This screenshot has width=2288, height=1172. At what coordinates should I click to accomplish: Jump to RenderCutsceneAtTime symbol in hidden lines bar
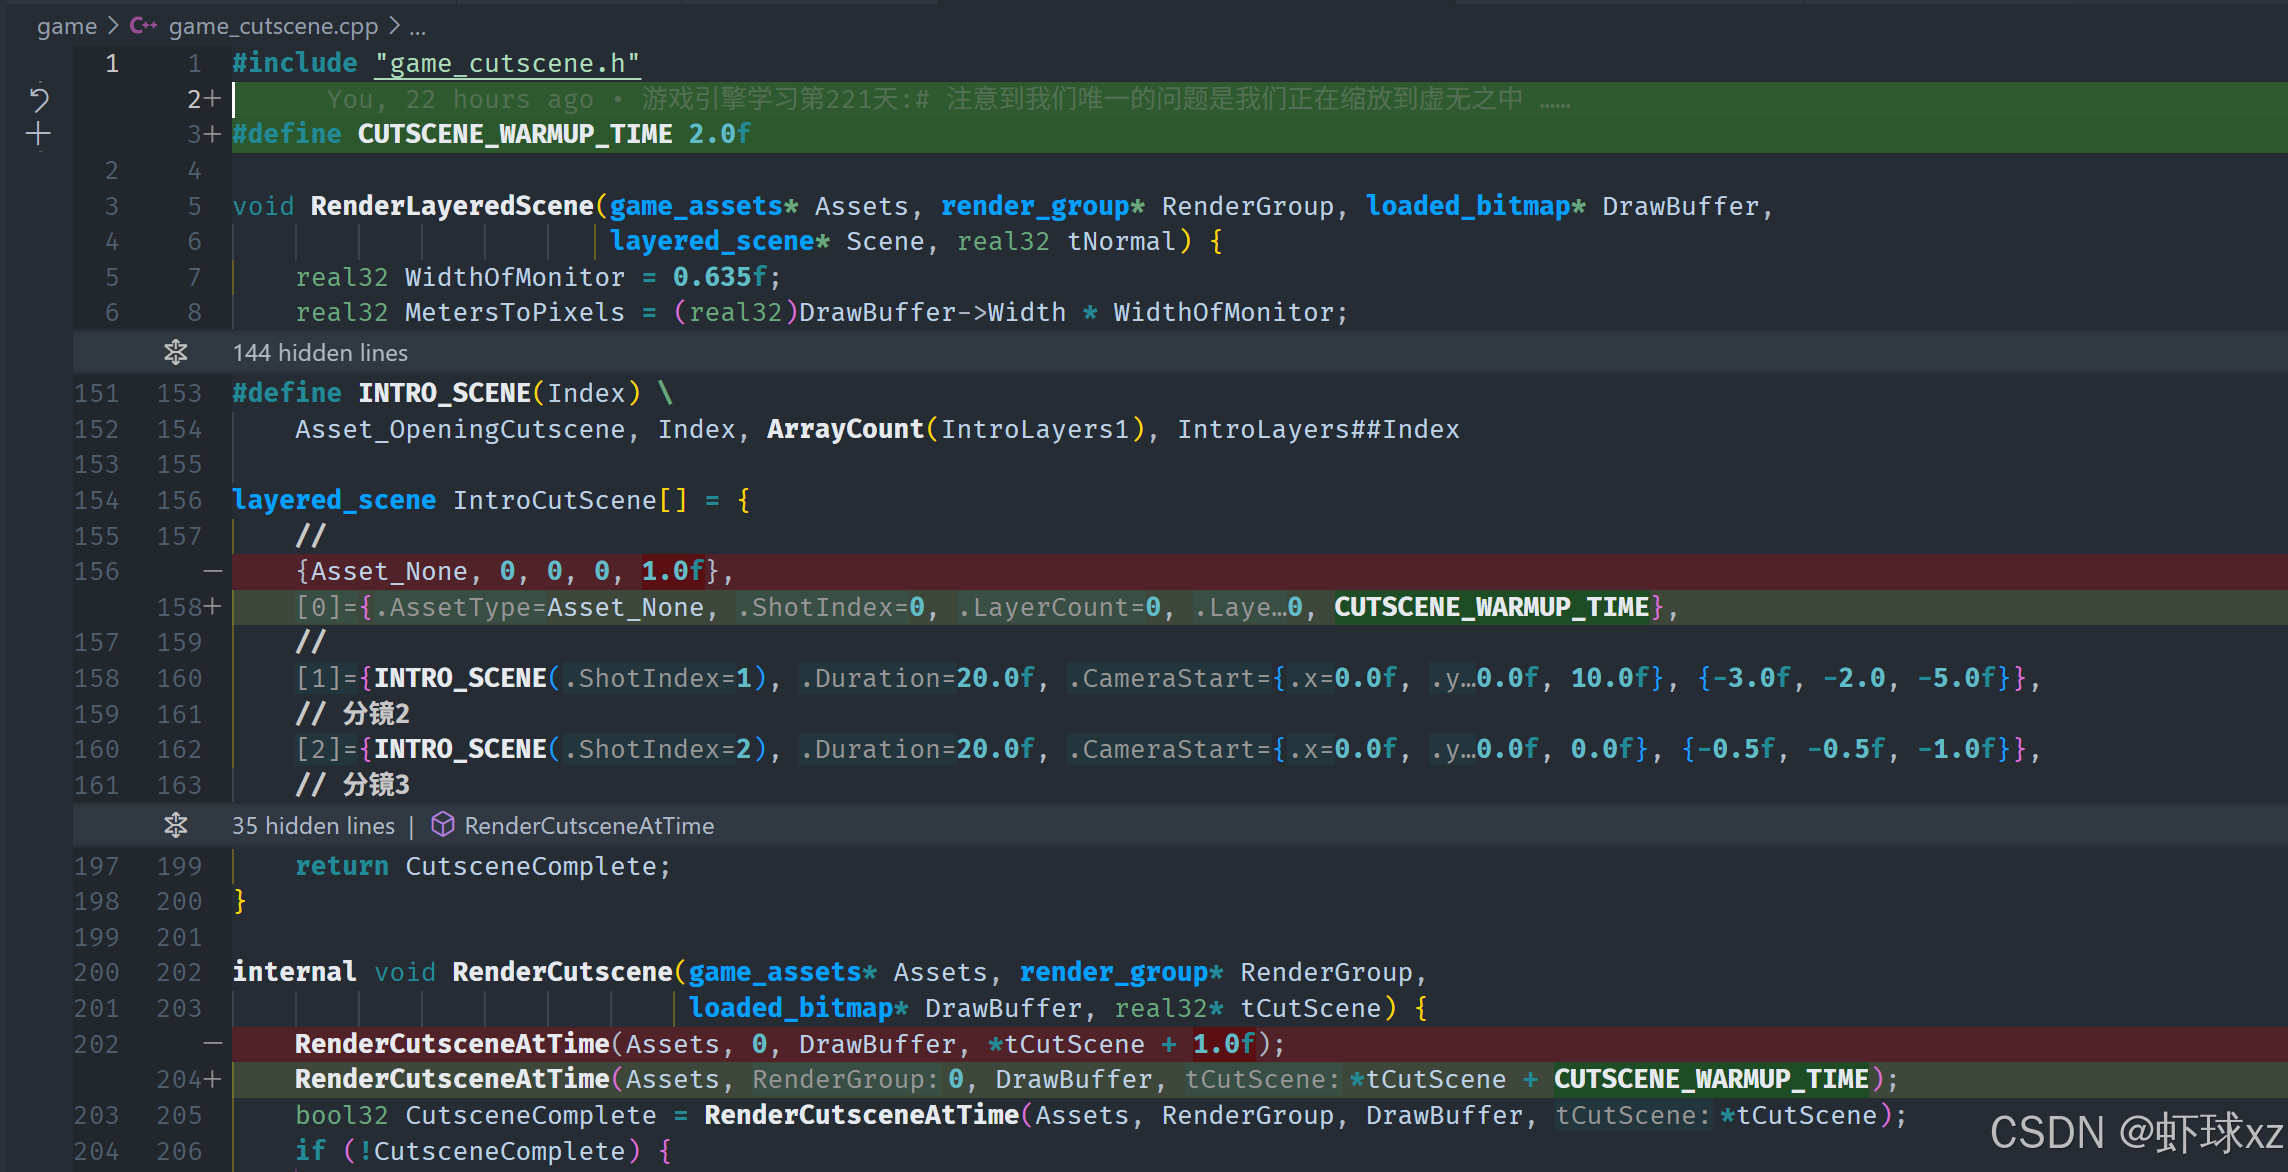pyautogui.click(x=589, y=826)
